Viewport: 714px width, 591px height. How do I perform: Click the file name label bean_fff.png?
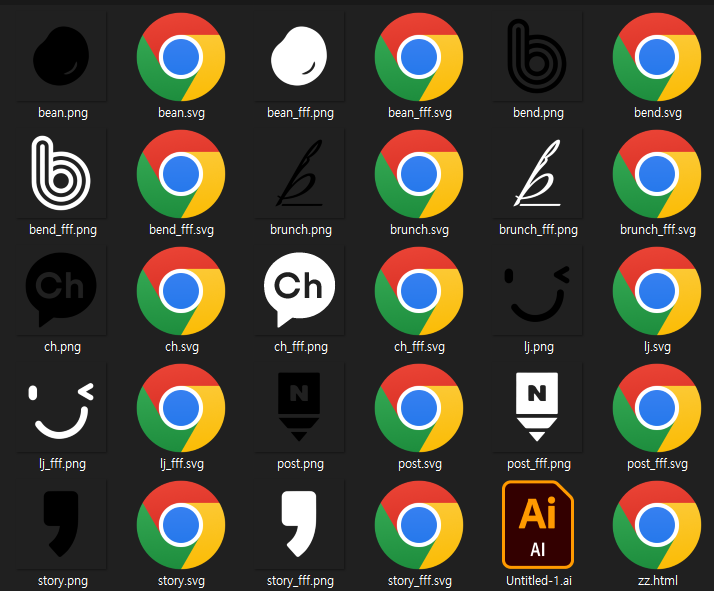click(300, 112)
